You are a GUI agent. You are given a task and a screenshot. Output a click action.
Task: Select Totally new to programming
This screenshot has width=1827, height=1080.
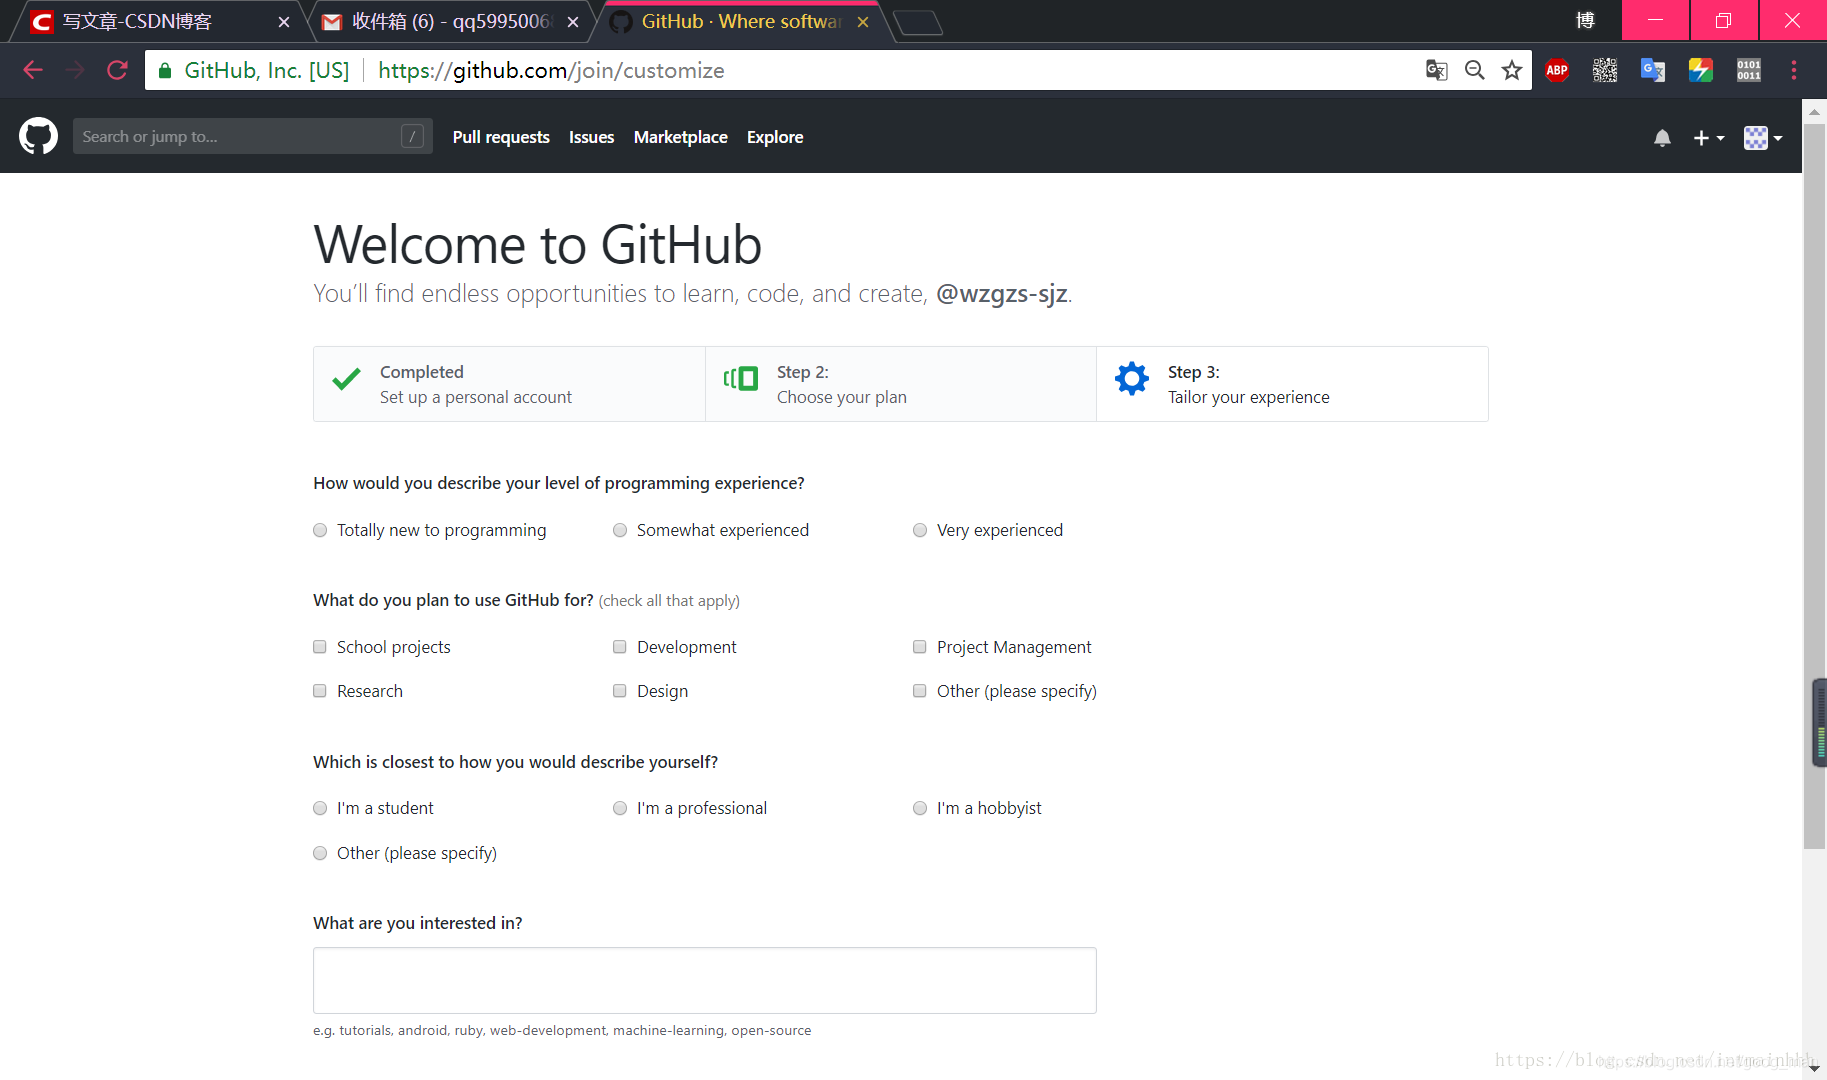tap(320, 530)
